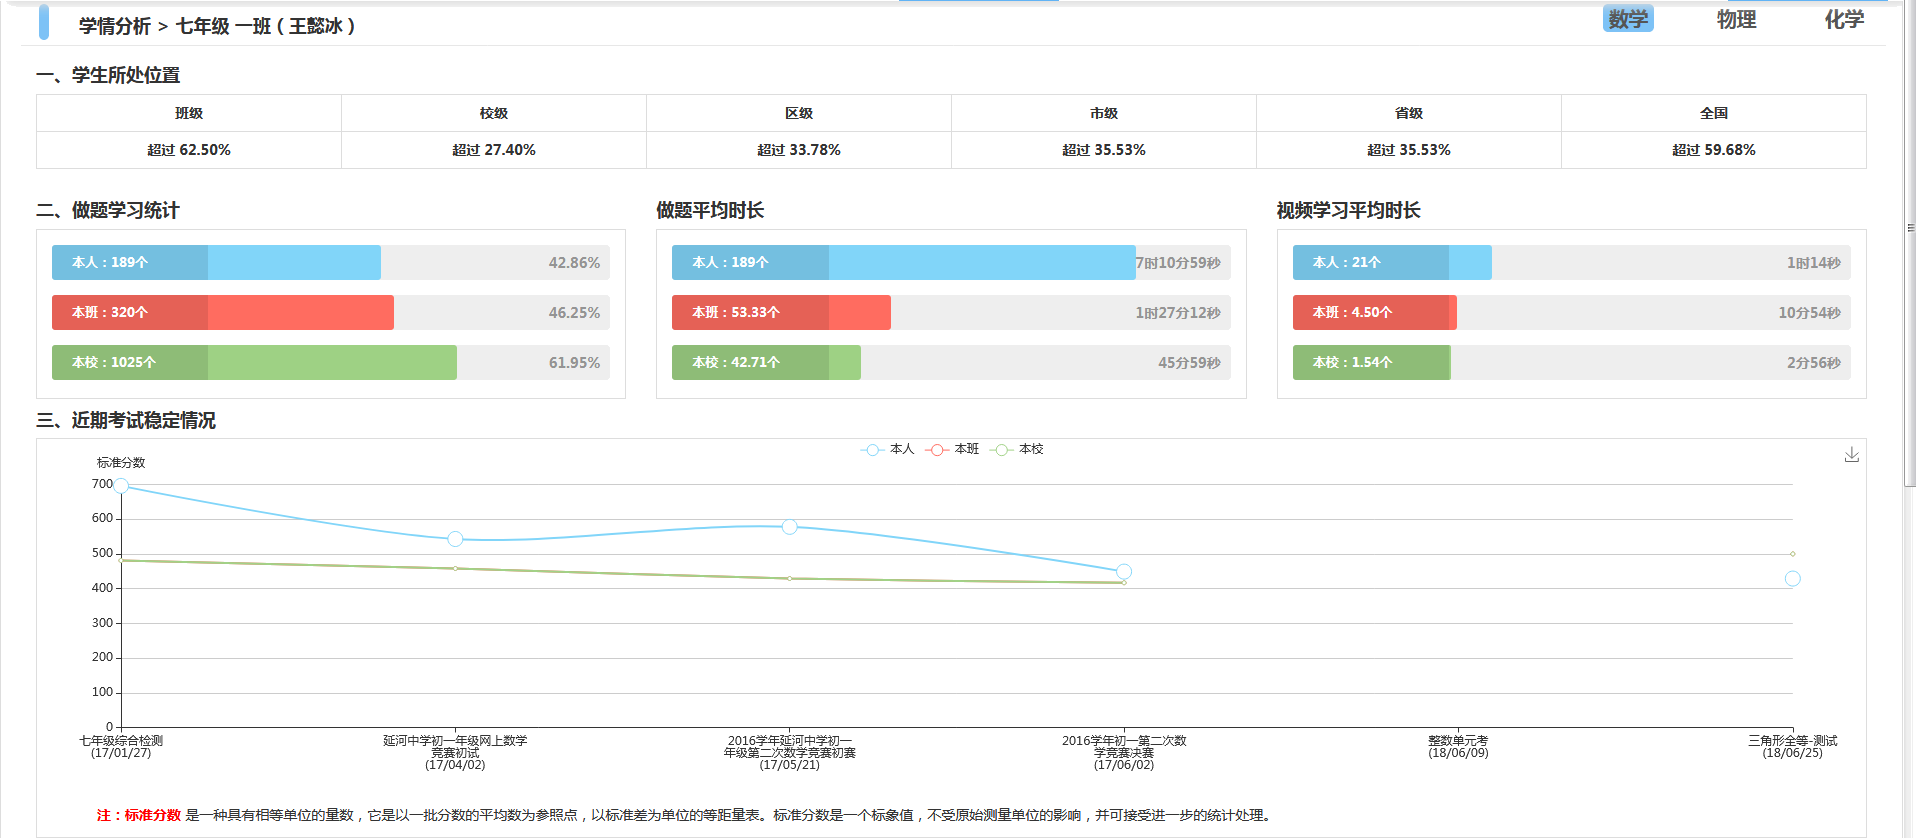Screen dimensions: 1916x838
Task: Click the 1时14秒 video time value
Action: (x=1814, y=263)
